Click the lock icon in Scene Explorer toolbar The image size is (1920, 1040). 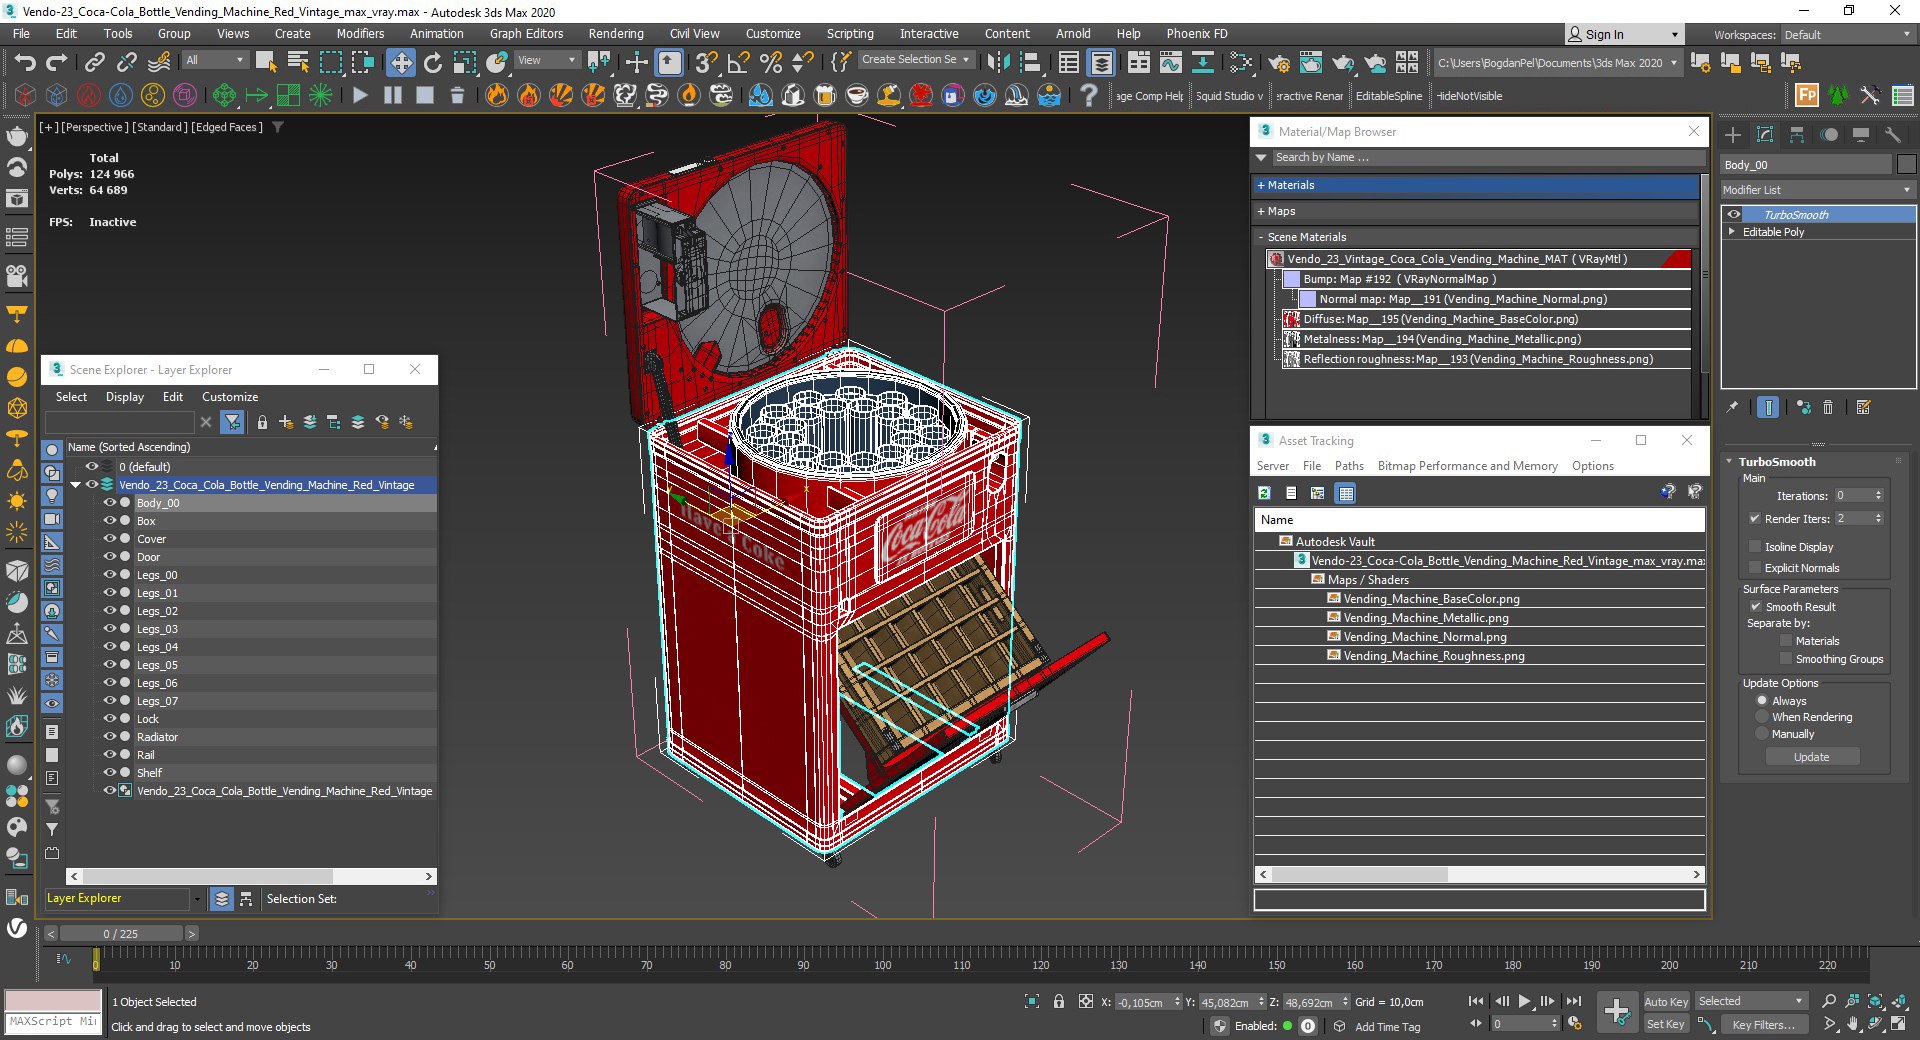coord(262,422)
